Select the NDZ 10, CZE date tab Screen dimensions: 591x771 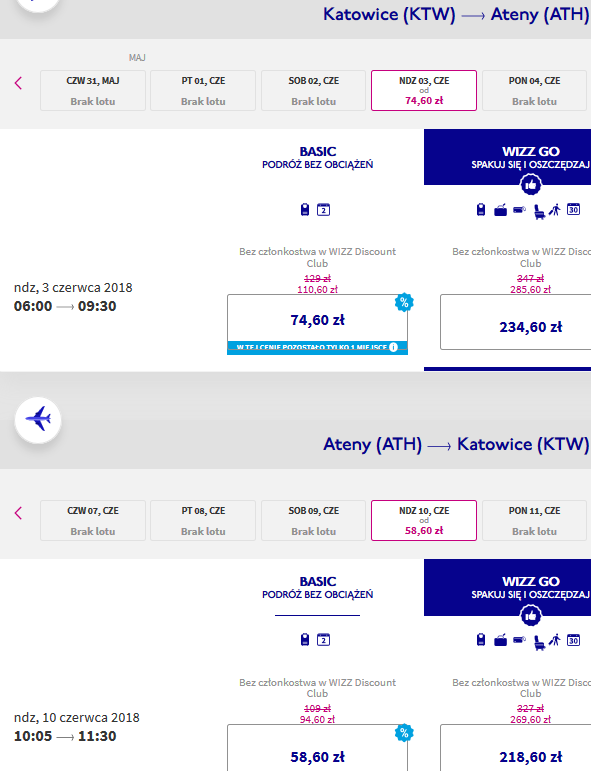coord(424,521)
